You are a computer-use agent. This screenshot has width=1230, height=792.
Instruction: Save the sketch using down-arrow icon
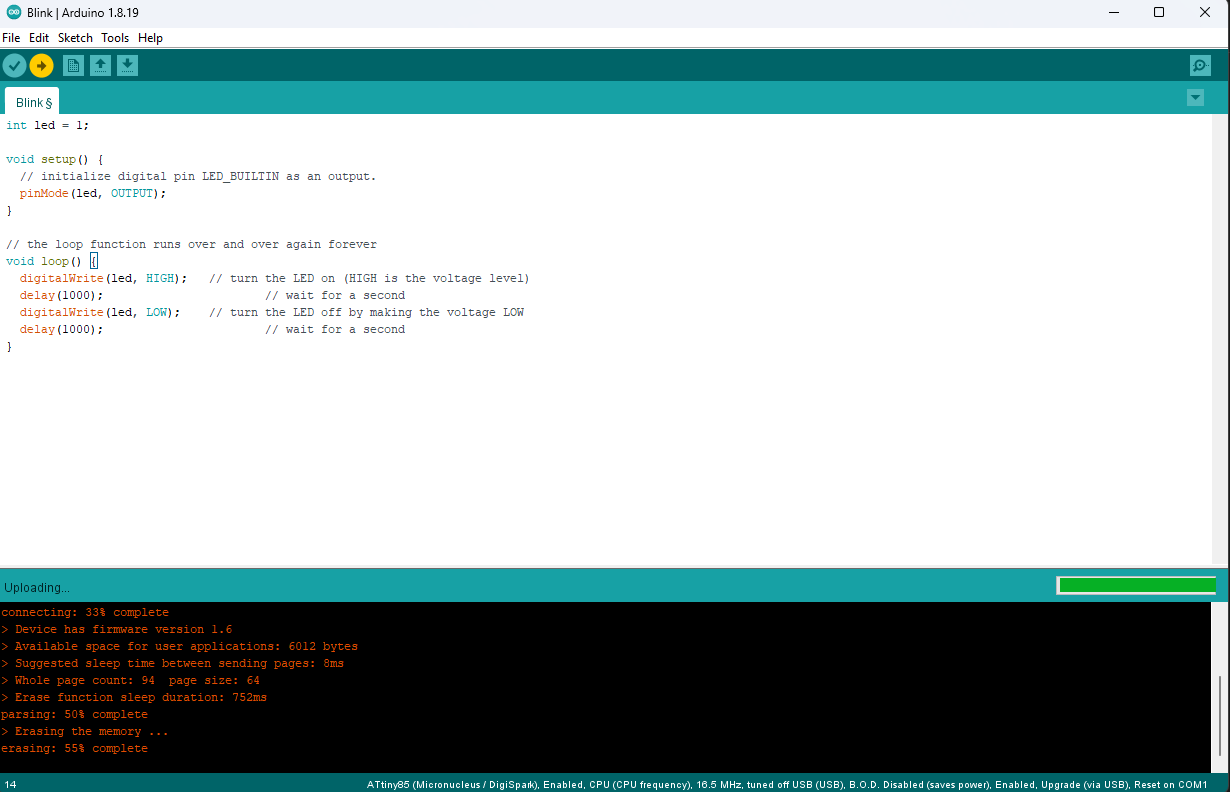pyautogui.click(x=127, y=66)
